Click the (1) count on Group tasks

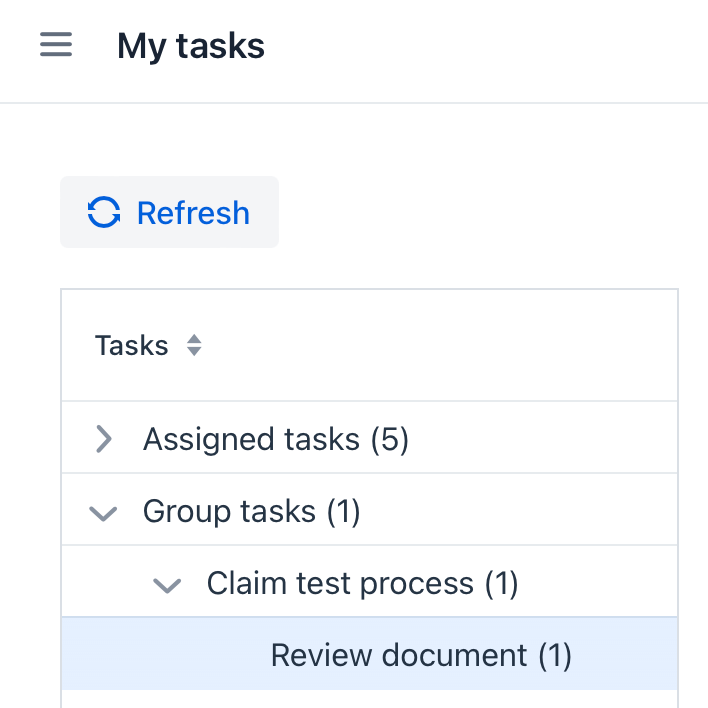coord(342,512)
